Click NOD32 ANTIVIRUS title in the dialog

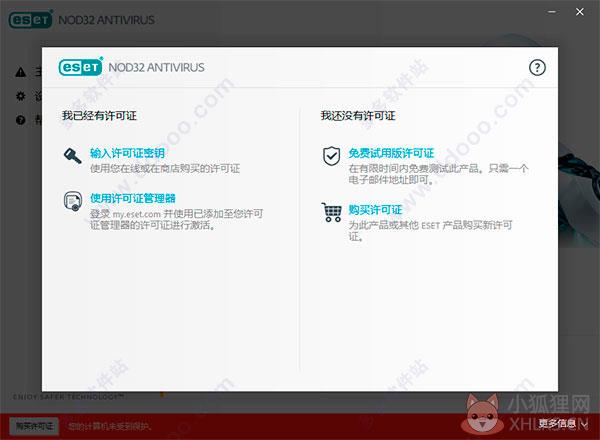[x=157, y=67]
